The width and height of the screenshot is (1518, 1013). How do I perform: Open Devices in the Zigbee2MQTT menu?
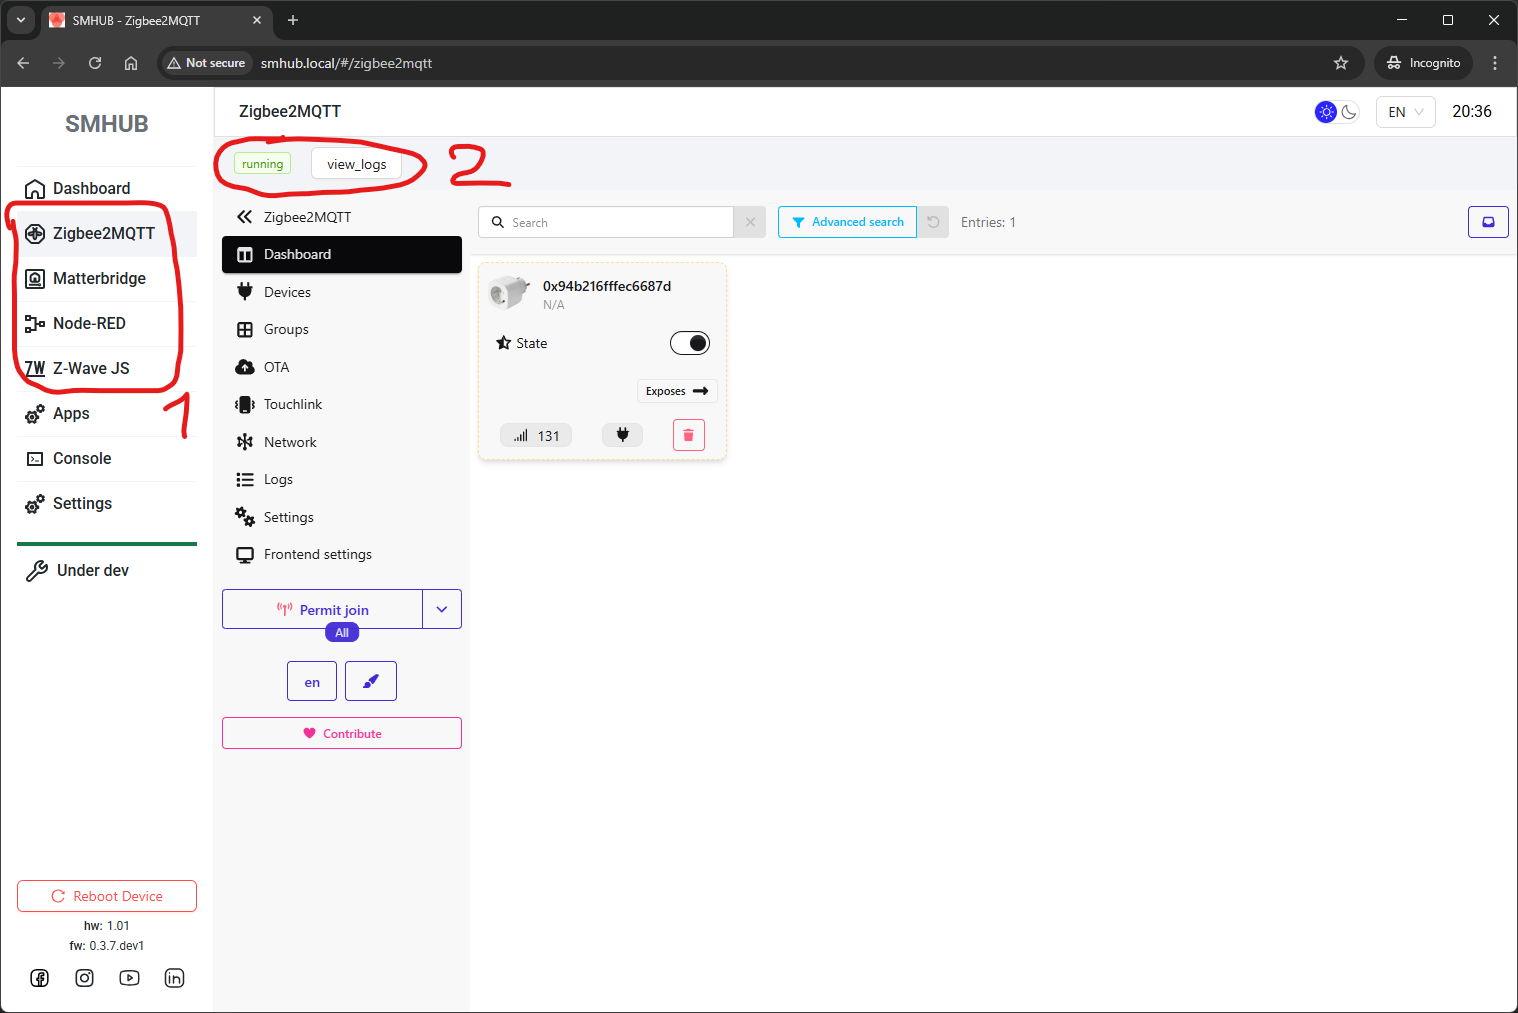(287, 292)
